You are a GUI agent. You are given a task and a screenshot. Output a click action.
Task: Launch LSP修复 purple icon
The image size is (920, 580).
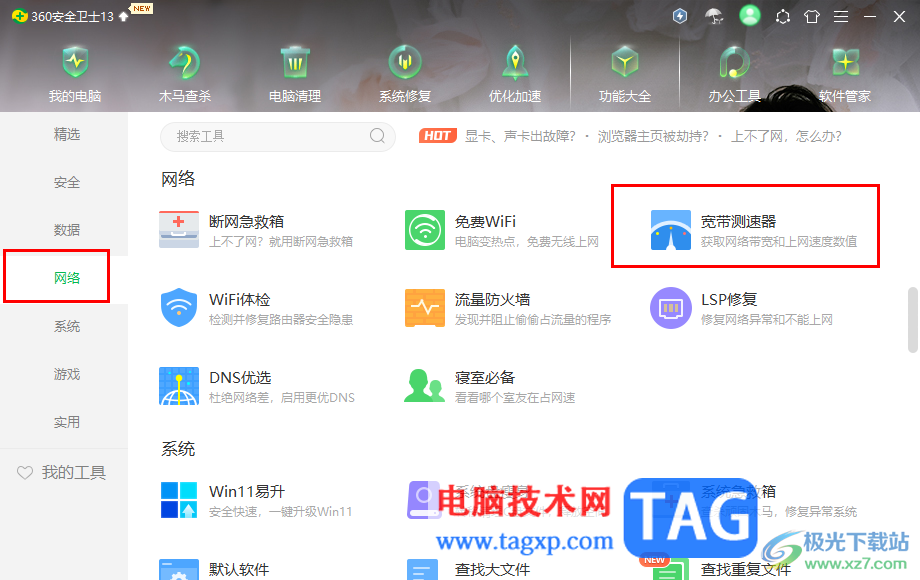(x=671, y=308)
